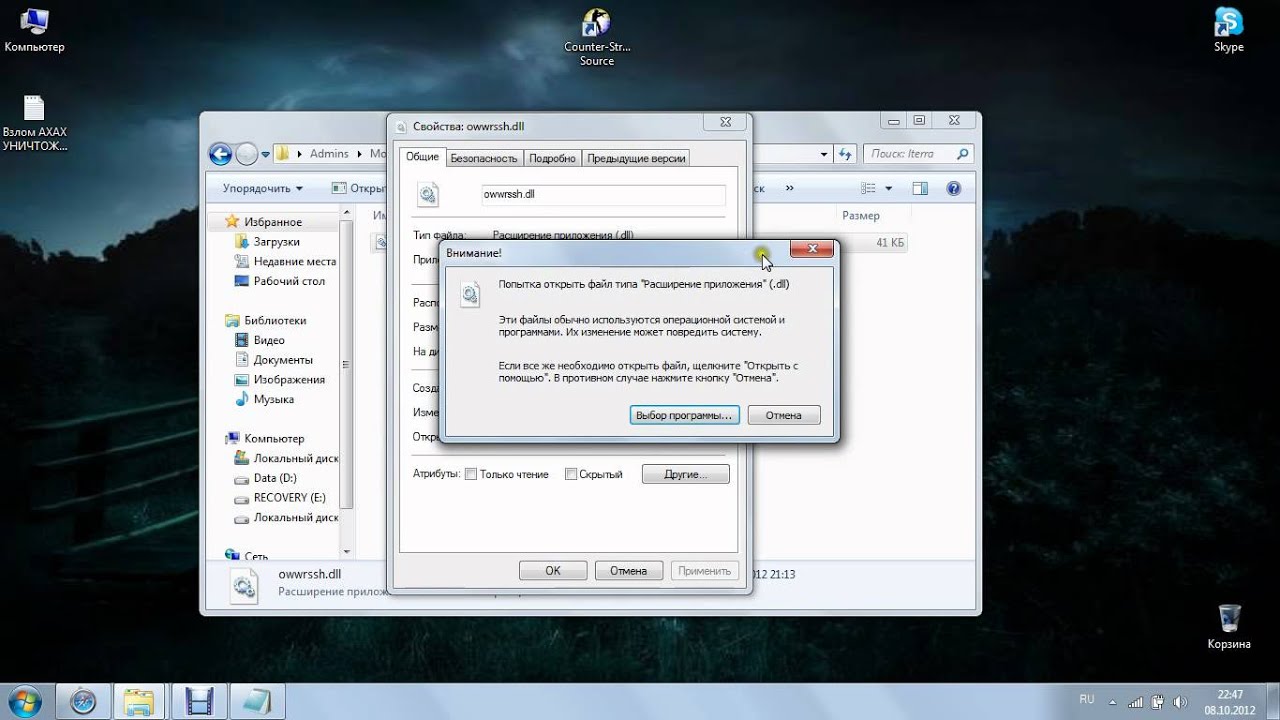
Task: Open the Музыка library
Action: 264,399
